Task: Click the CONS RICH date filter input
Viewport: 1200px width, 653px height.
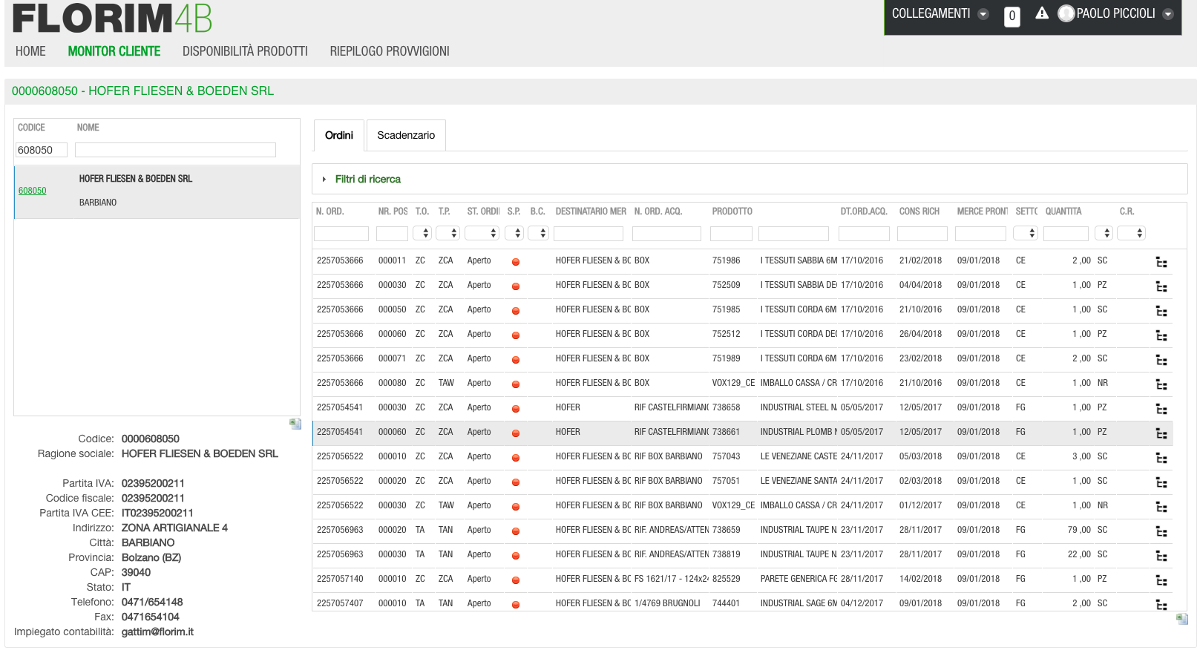Action: pyautogui.click(x=922, y=233)
